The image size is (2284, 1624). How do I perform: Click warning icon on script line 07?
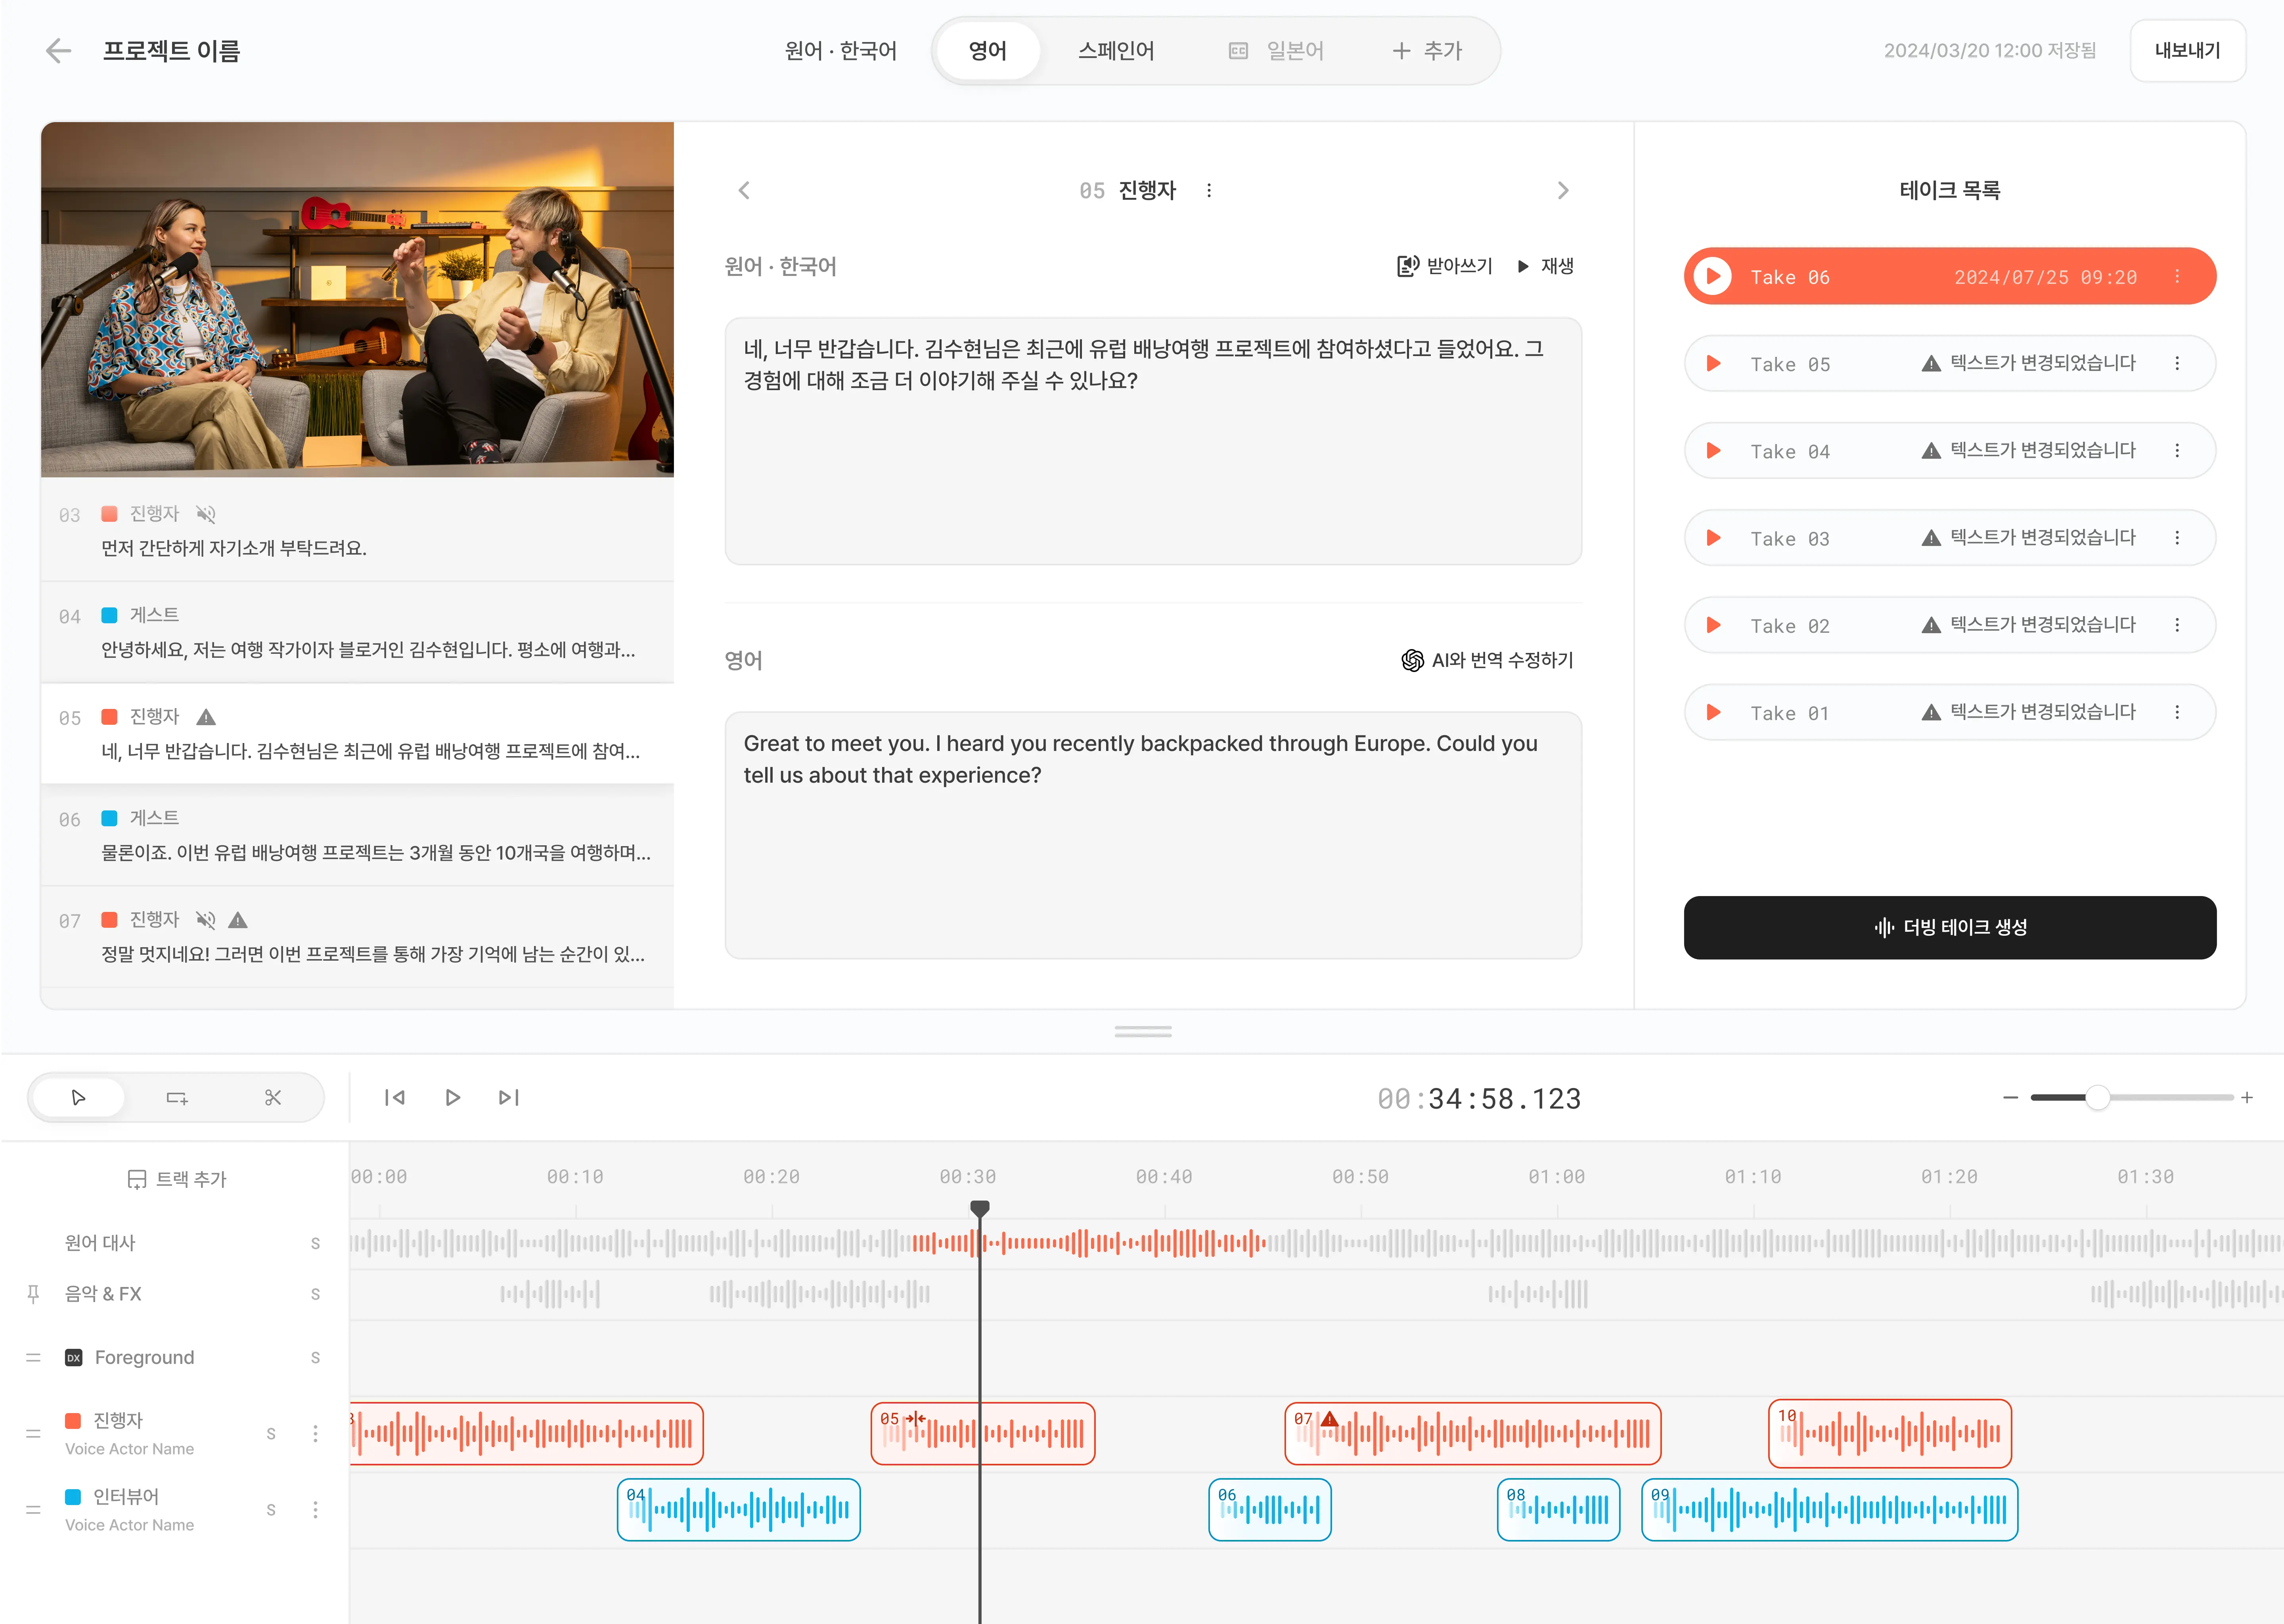[238, 919]
